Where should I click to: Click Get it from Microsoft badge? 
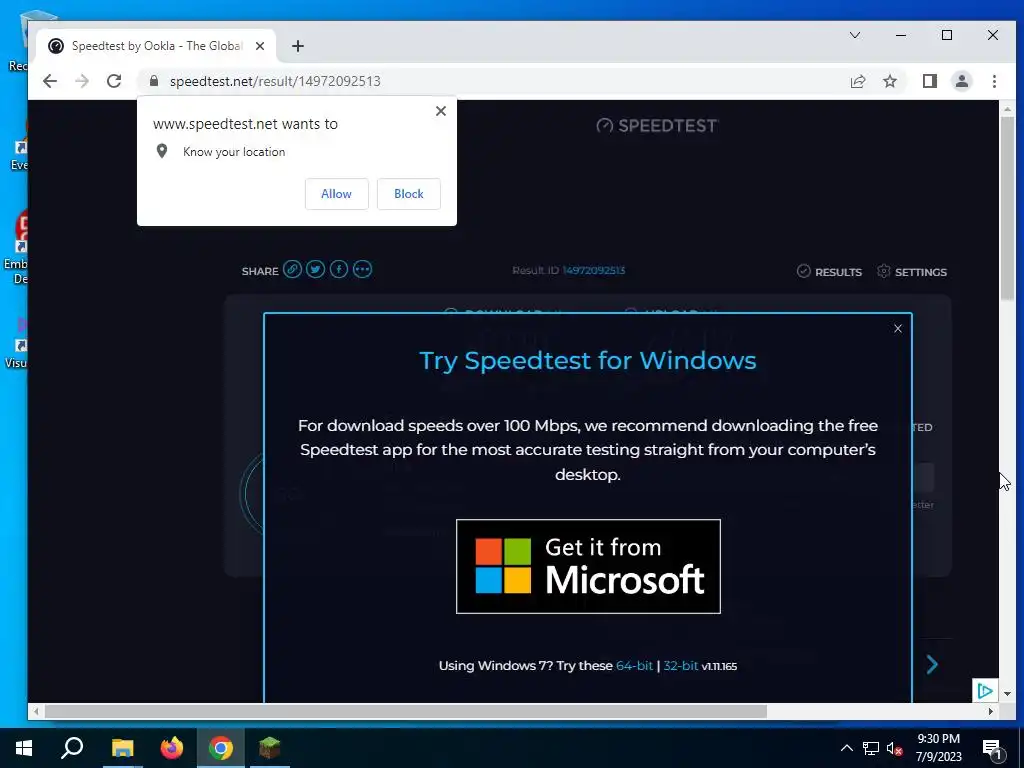point(588,566)
